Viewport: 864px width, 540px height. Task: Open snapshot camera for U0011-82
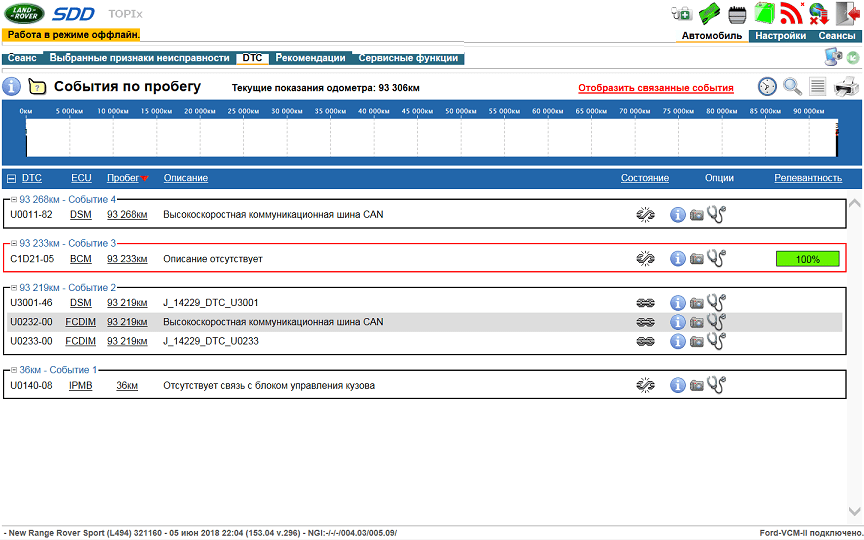(697, 215)
